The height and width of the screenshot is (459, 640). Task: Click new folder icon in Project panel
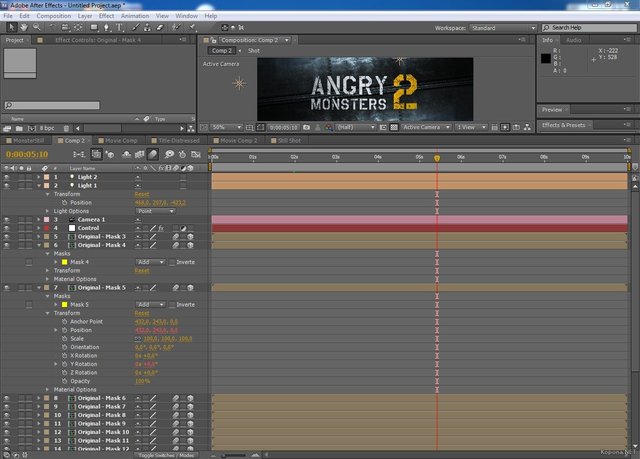click(x=19, y=129)
